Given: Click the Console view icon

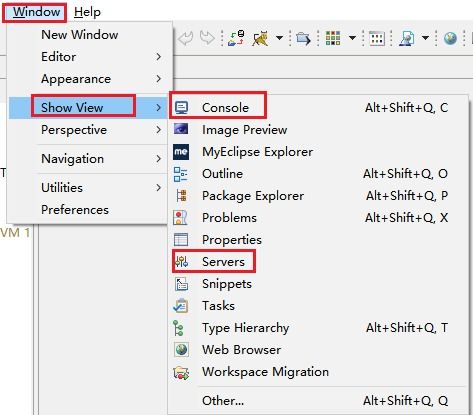Looking at the screenshot, I should pyautogui.click(x=181, y=108).
